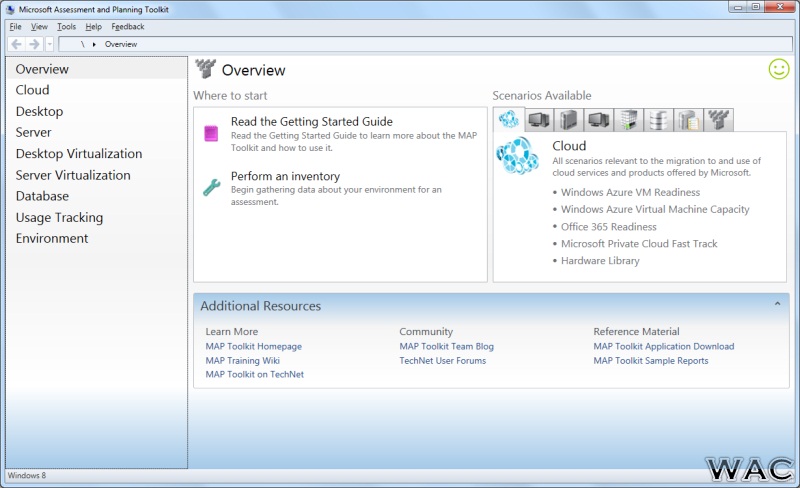800x488 pixels.
Task: Select Desktop Virtualization in left navigation
Action: (x=97, y=154)
